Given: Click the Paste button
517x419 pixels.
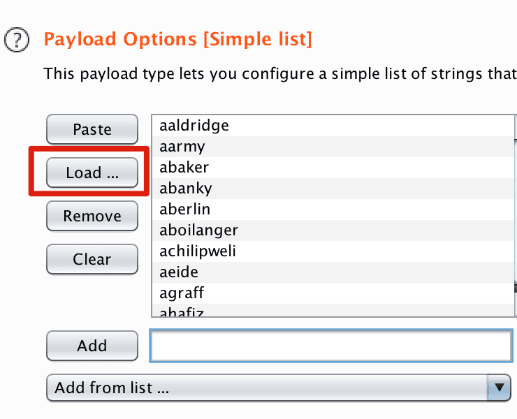Looking at the screenshot, I should 92,129.
